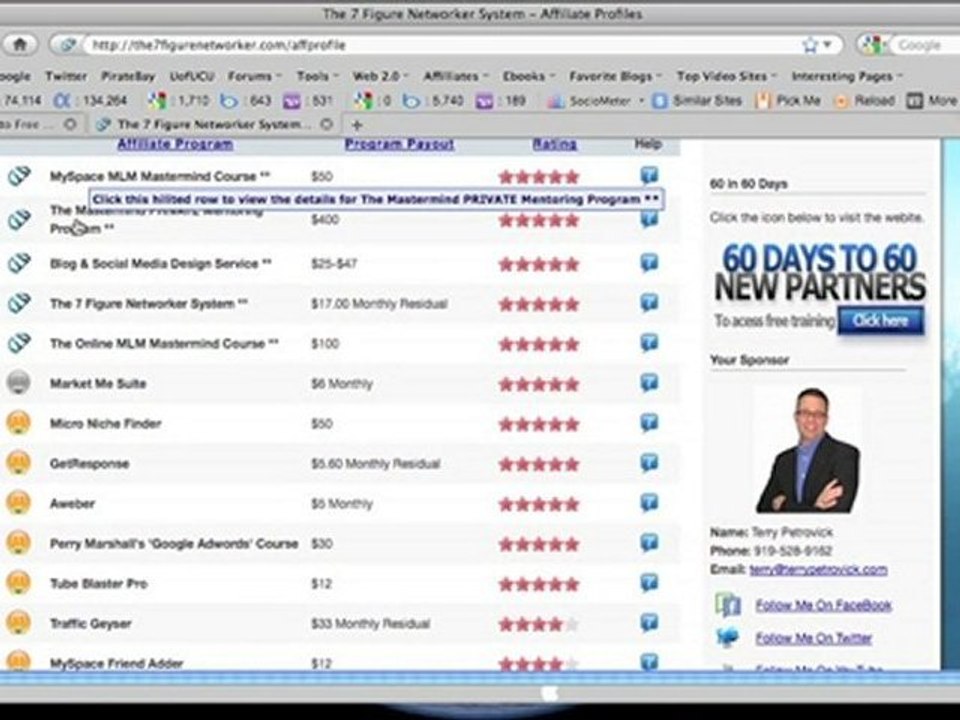Open the Web 2.0 bookmark dropdown

coord(380,77)
